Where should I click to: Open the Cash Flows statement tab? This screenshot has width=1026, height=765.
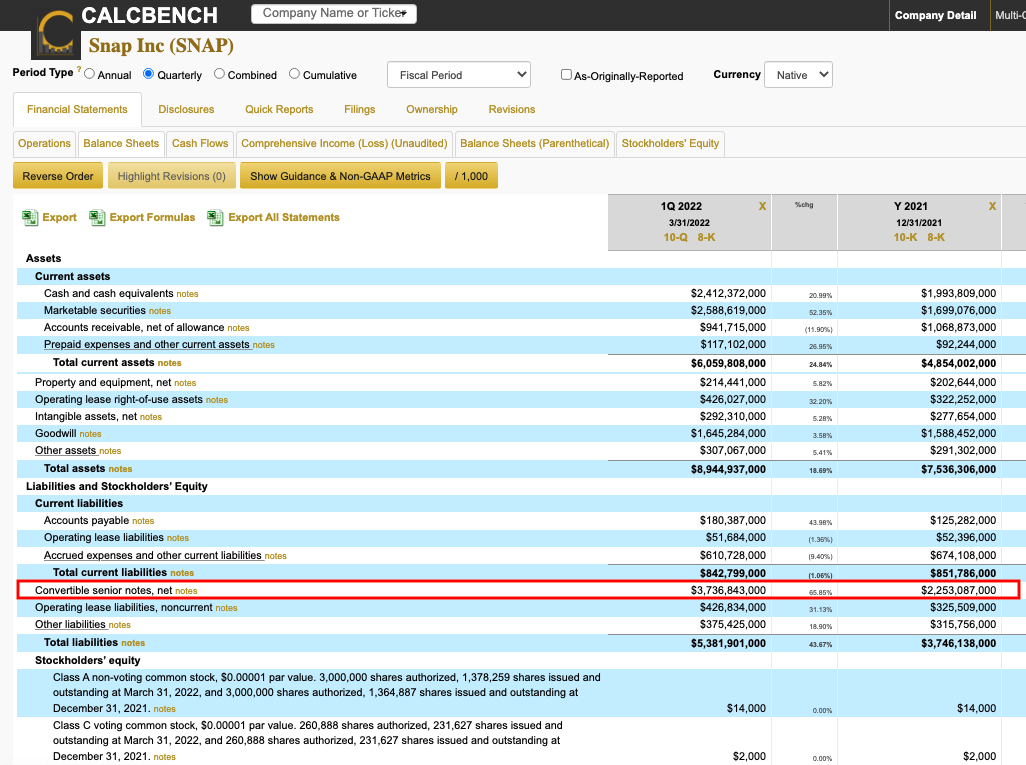tap(200, 144)
